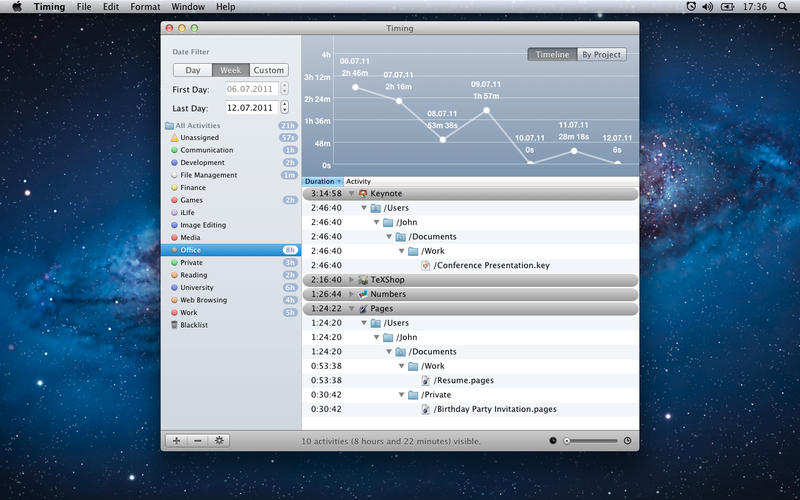Click the Keynote app icon in list
Screen dimensions: 800x500
[363, 193]
